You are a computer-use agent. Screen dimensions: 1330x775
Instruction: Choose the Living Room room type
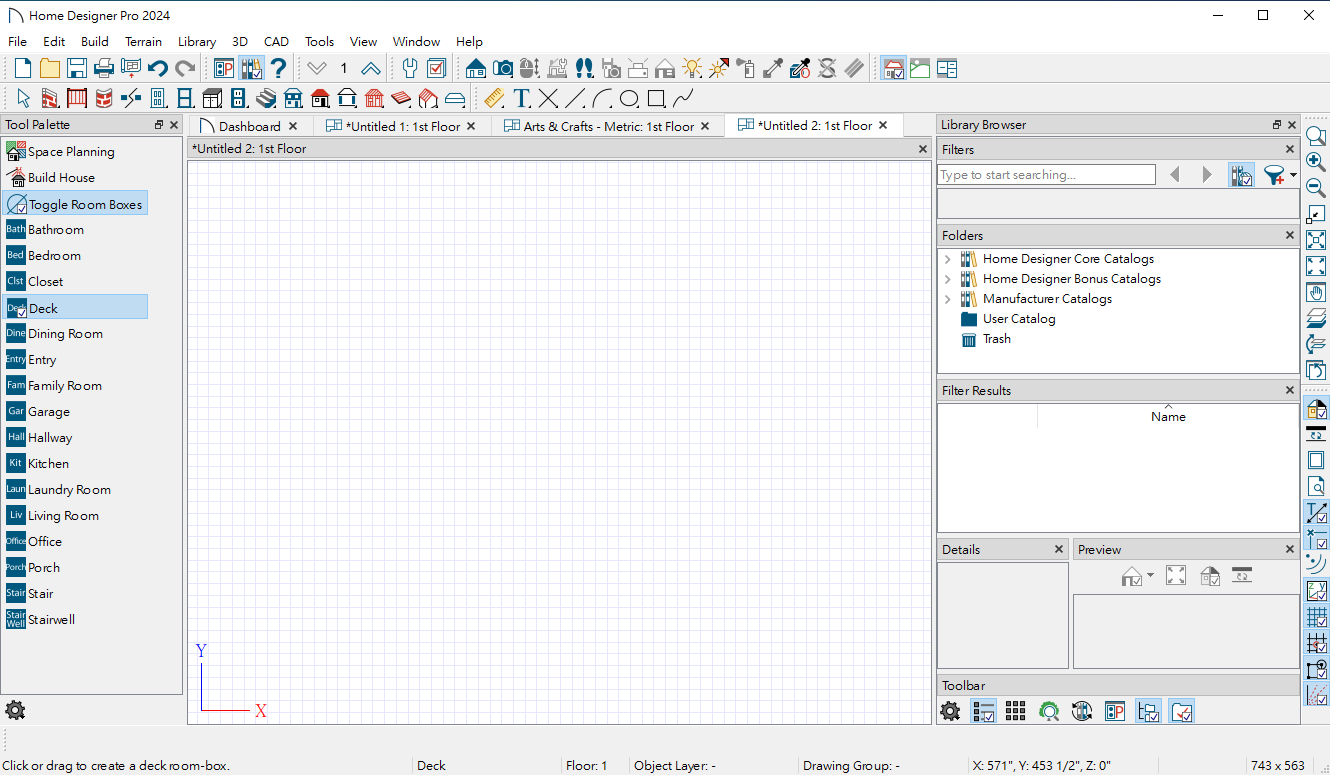(x=63, y=516)
